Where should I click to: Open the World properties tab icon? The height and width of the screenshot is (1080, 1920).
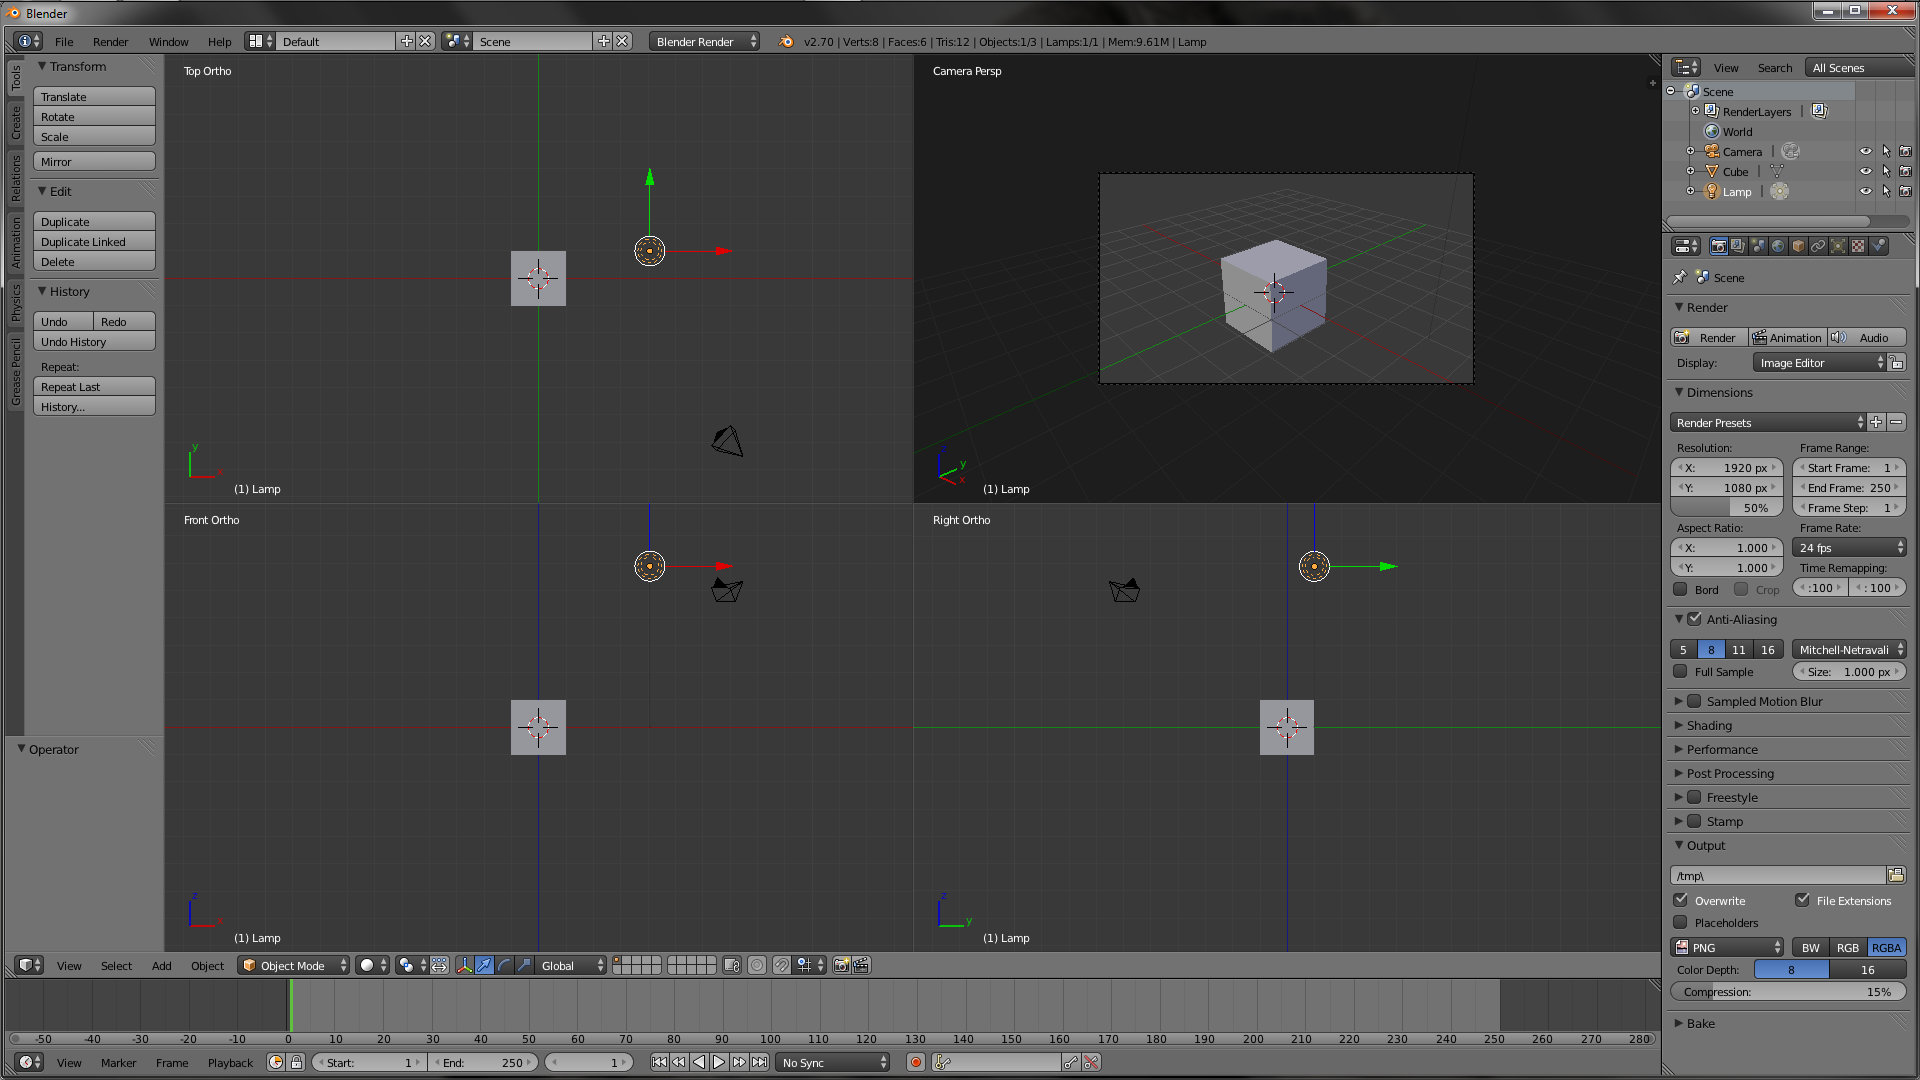(x=1778, y=246)
